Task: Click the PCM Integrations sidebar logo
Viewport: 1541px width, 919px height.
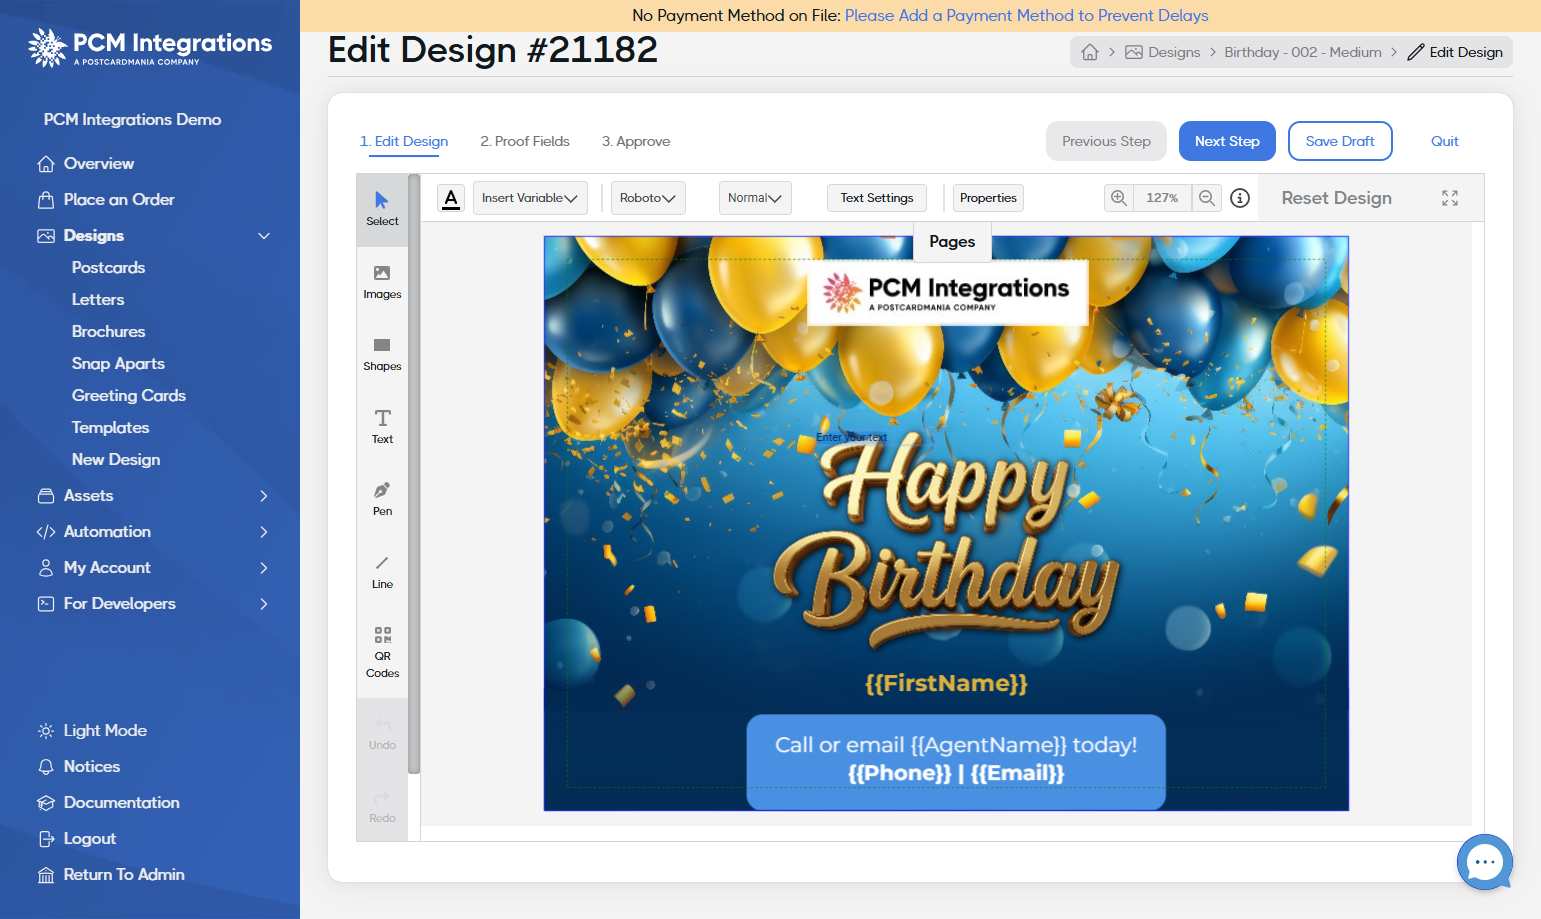Action: (x=150, y=47)
